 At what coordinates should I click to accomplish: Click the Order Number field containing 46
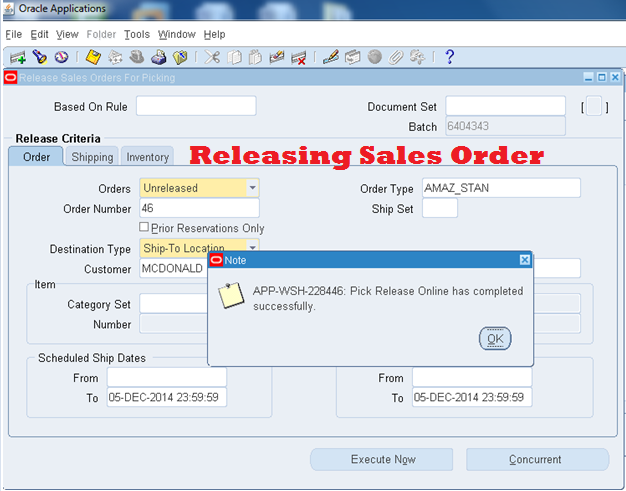pos(199,208)
